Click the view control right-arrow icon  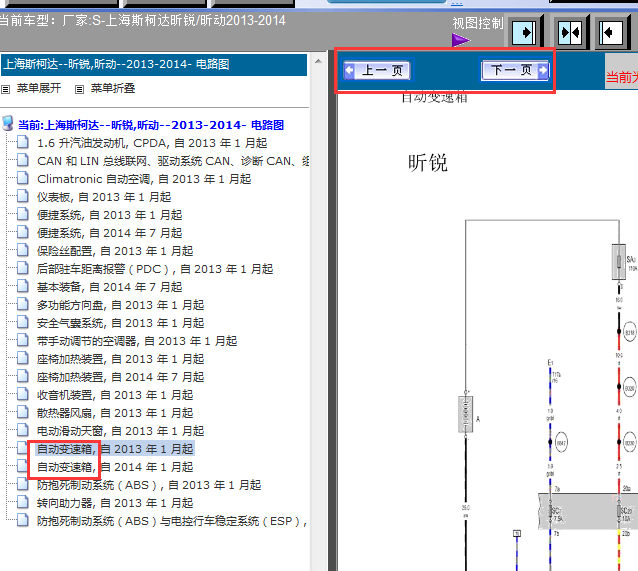tap(523, 33)
